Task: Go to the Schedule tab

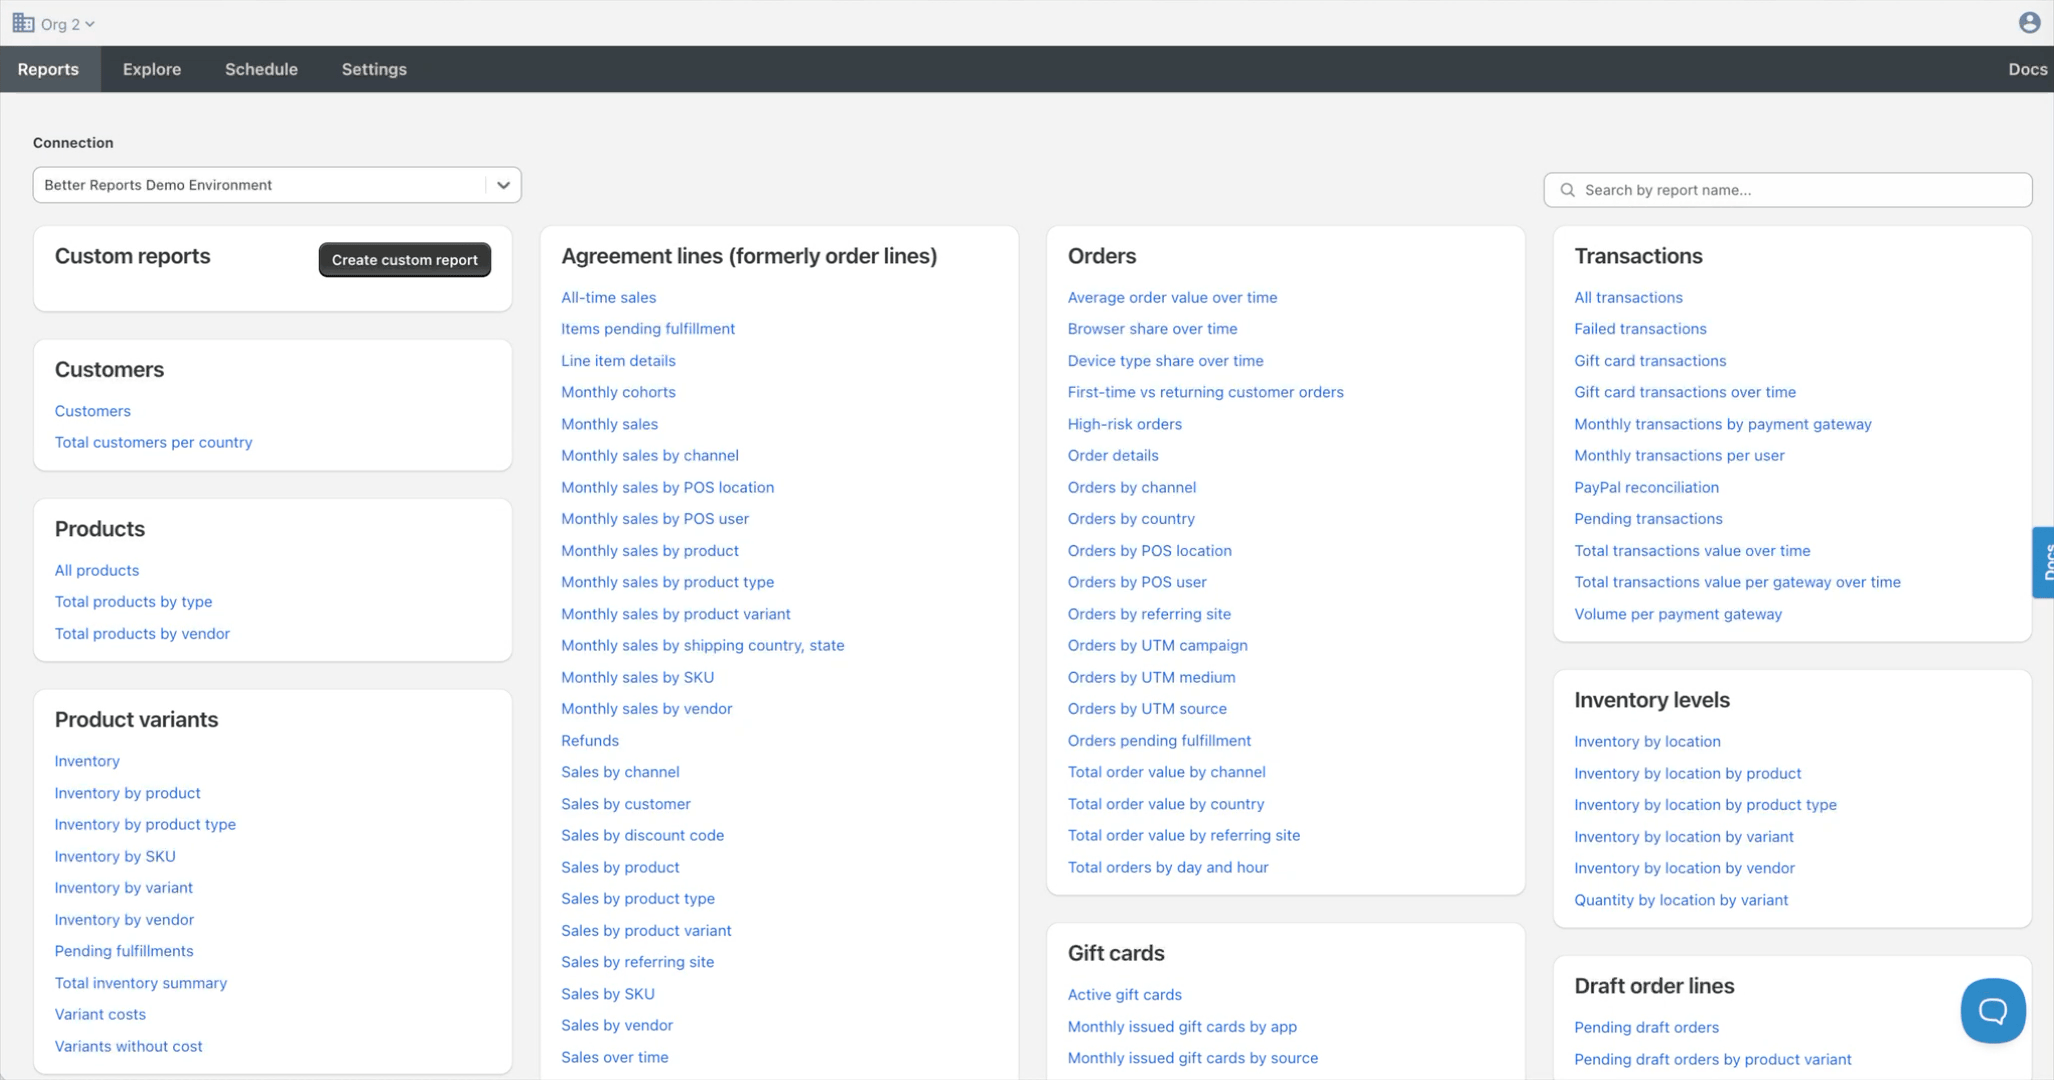Action: 261,69
